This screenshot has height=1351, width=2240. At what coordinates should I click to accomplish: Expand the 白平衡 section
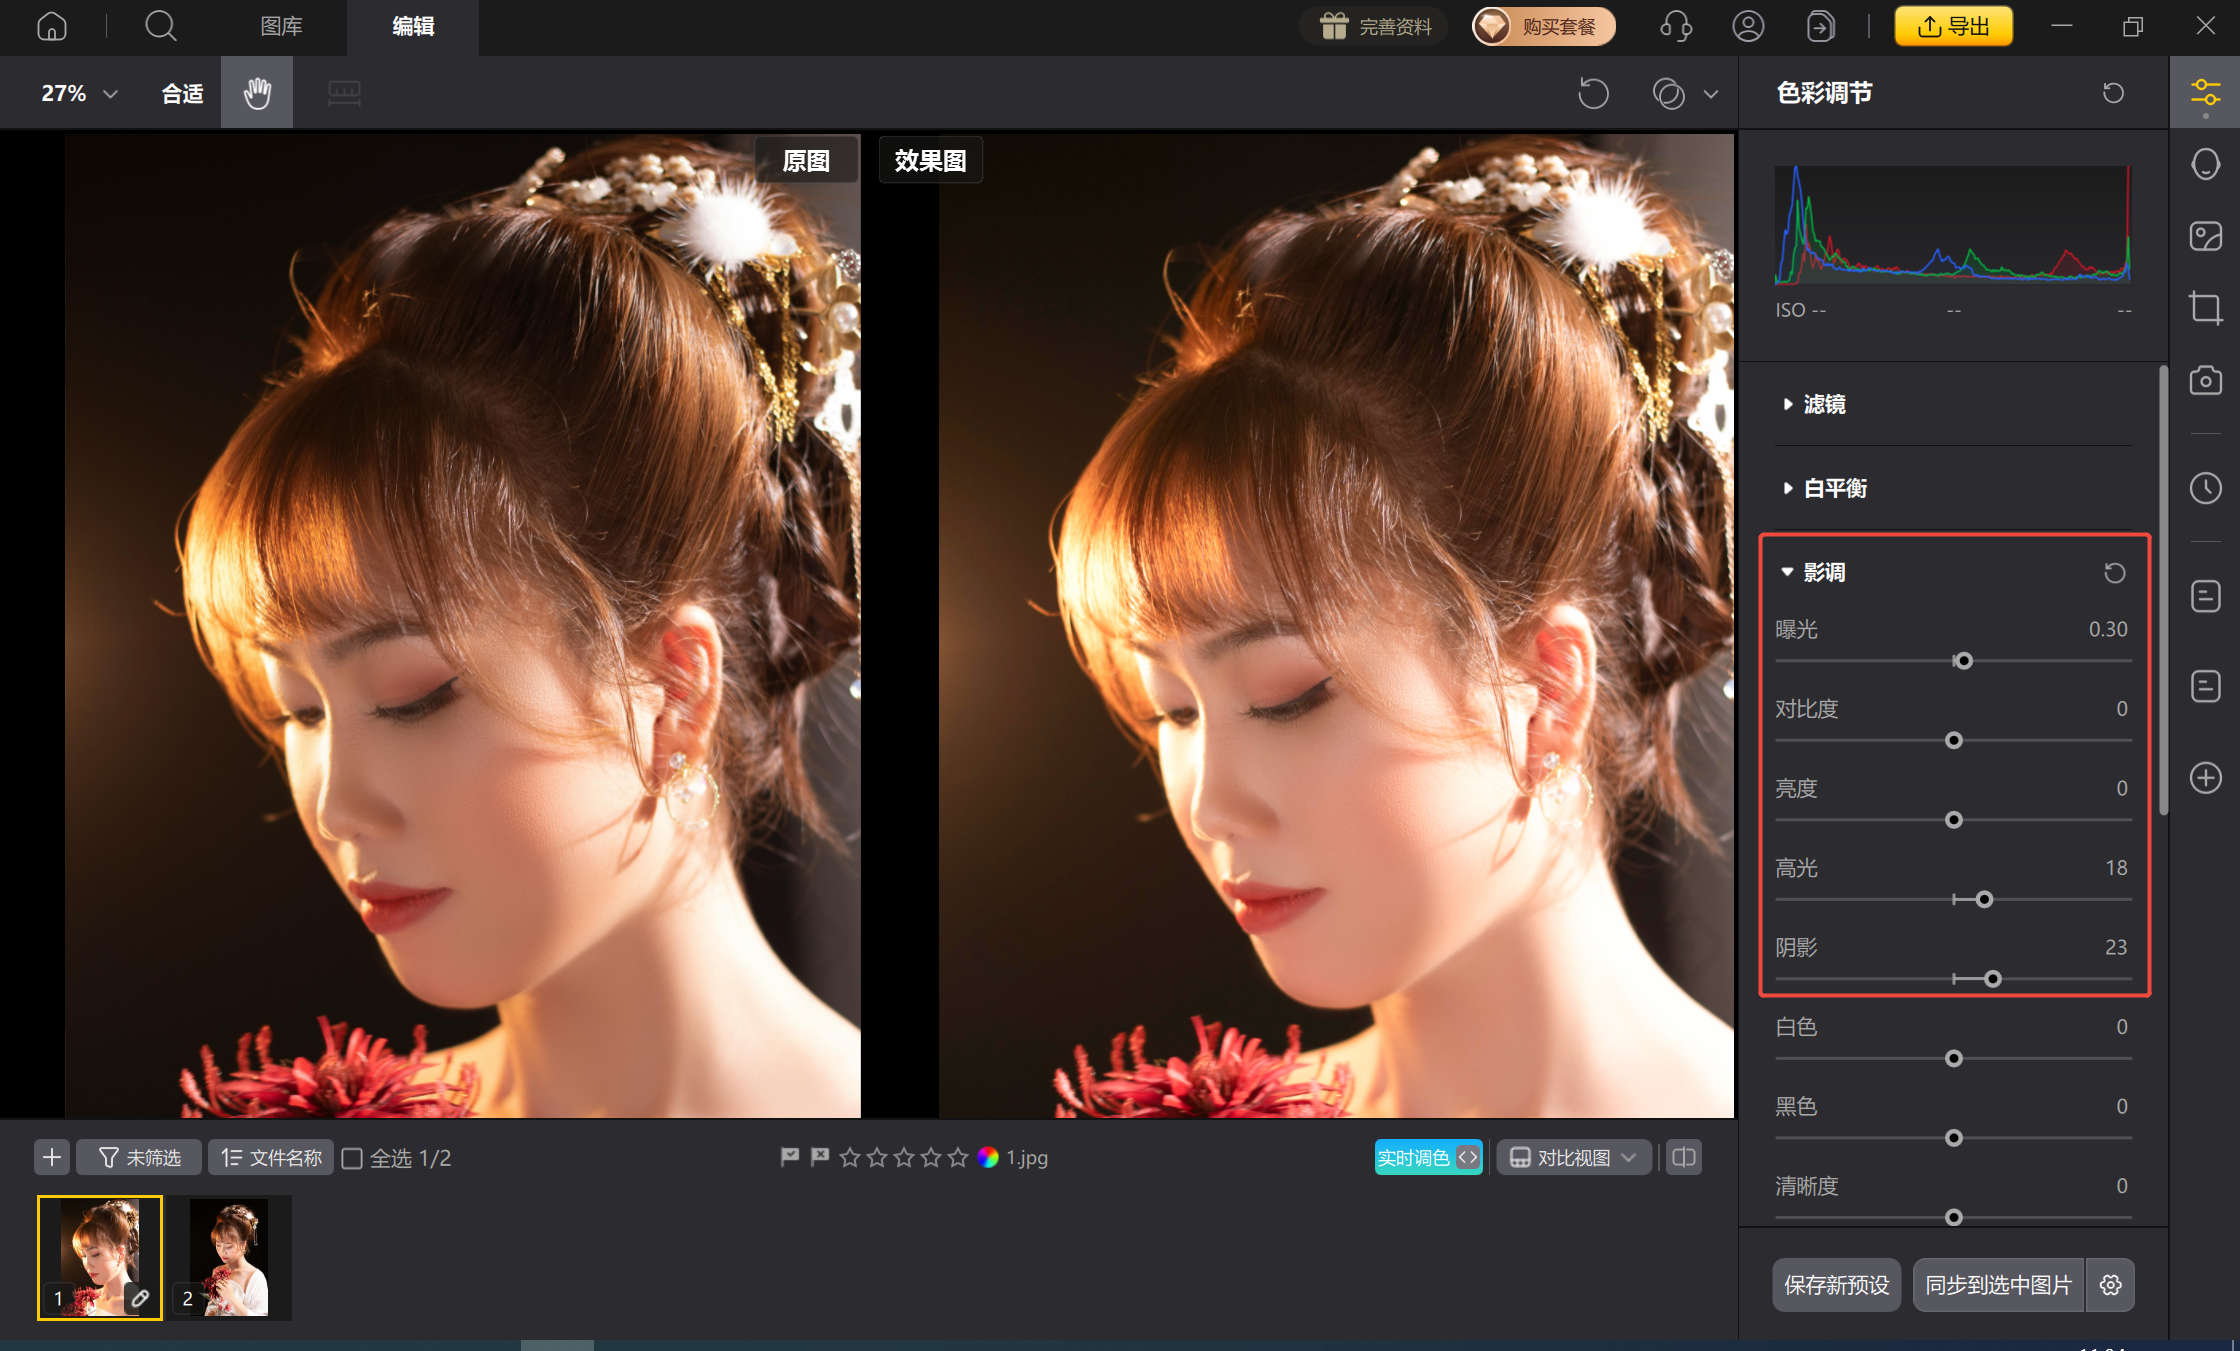pyautogui.click(x=1834, y=488)
